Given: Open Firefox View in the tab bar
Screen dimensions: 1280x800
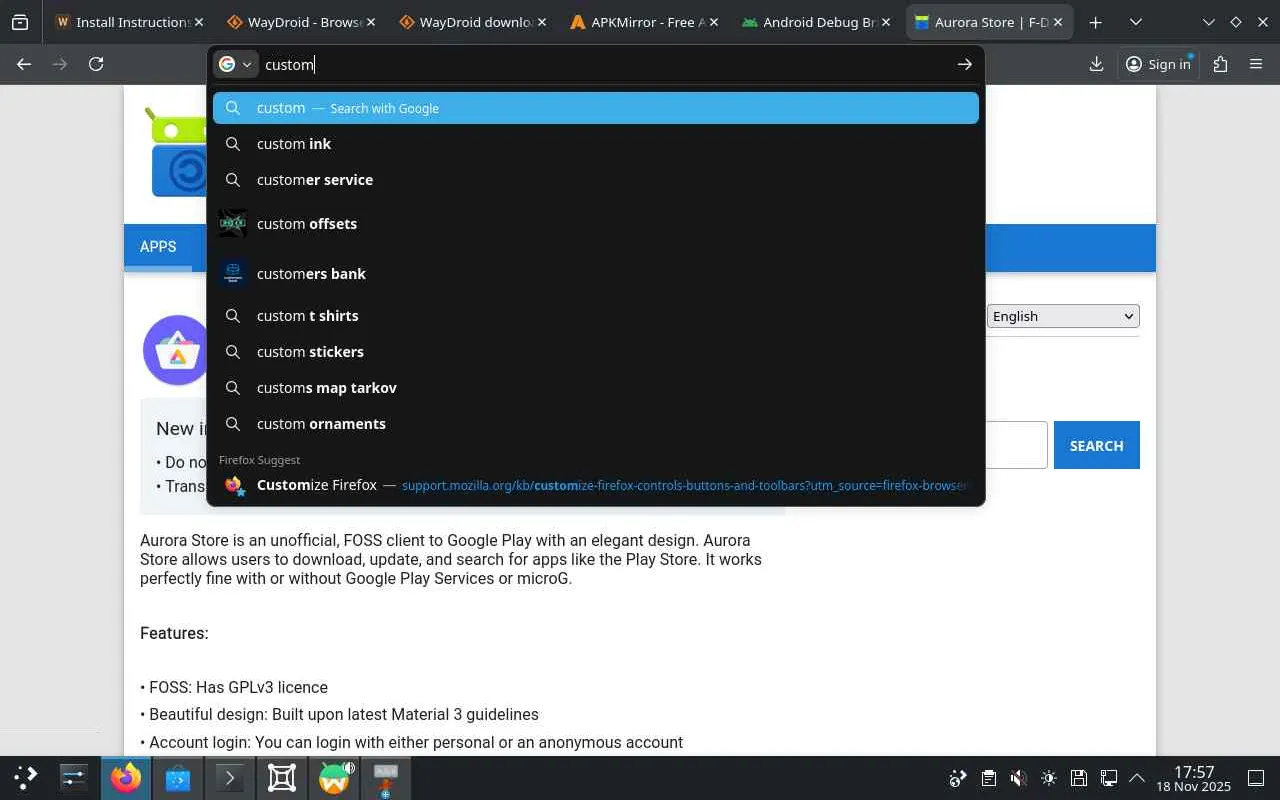Looking at the screenshot, I should 20,22.
